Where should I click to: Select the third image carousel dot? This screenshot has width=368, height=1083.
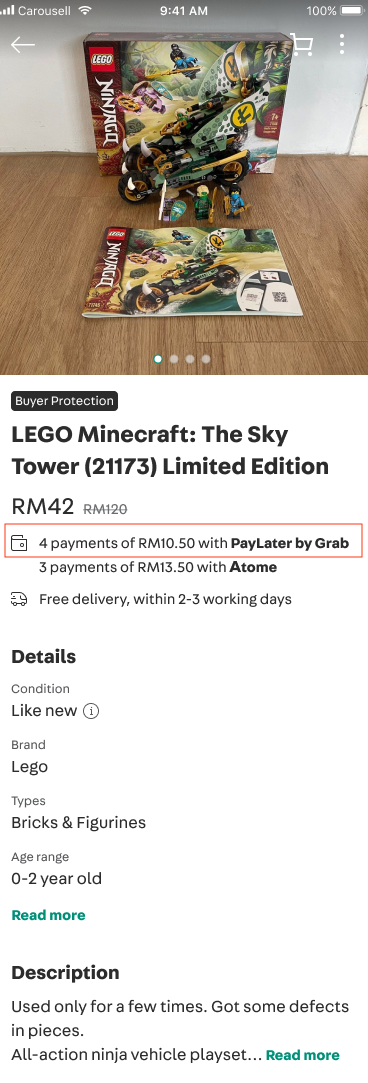[190, 359]
